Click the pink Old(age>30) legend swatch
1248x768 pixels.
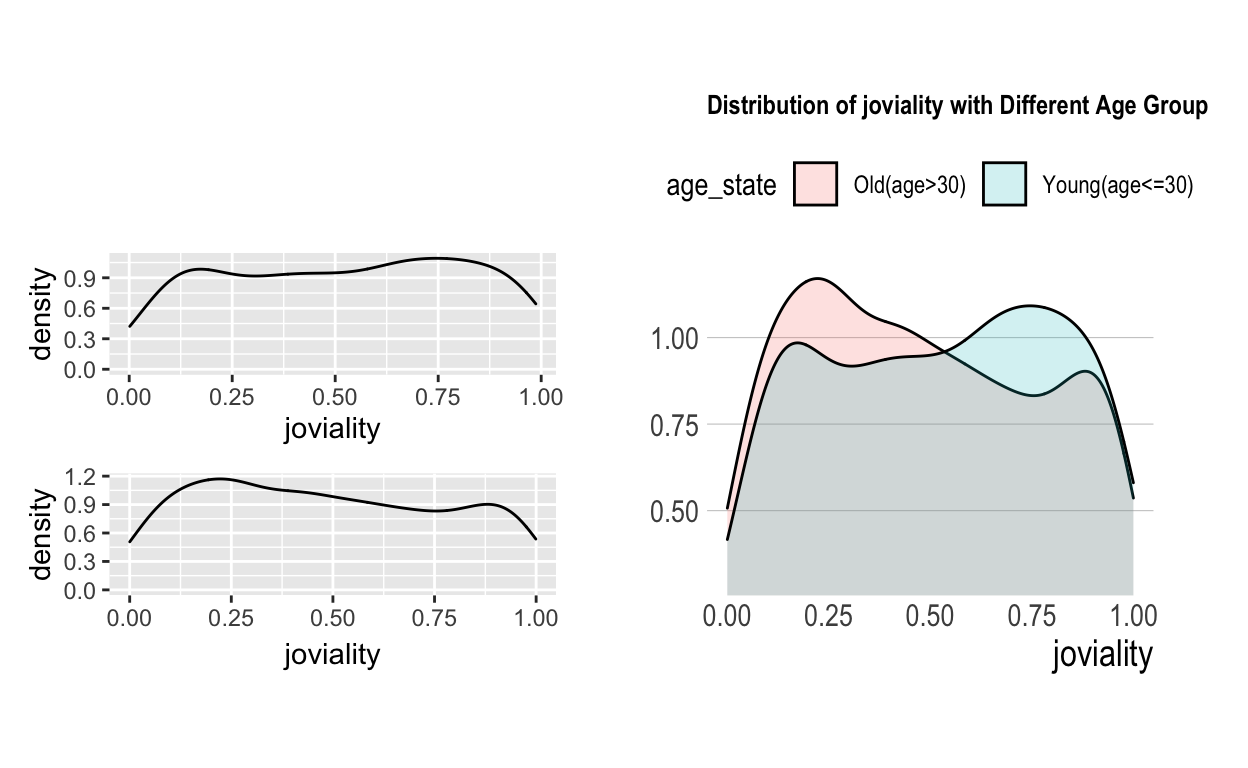(x=815, y=185)
